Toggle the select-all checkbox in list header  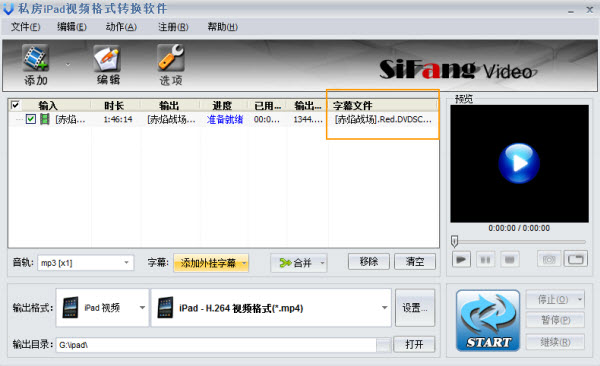pyautogui.click(x=15, y=105)
